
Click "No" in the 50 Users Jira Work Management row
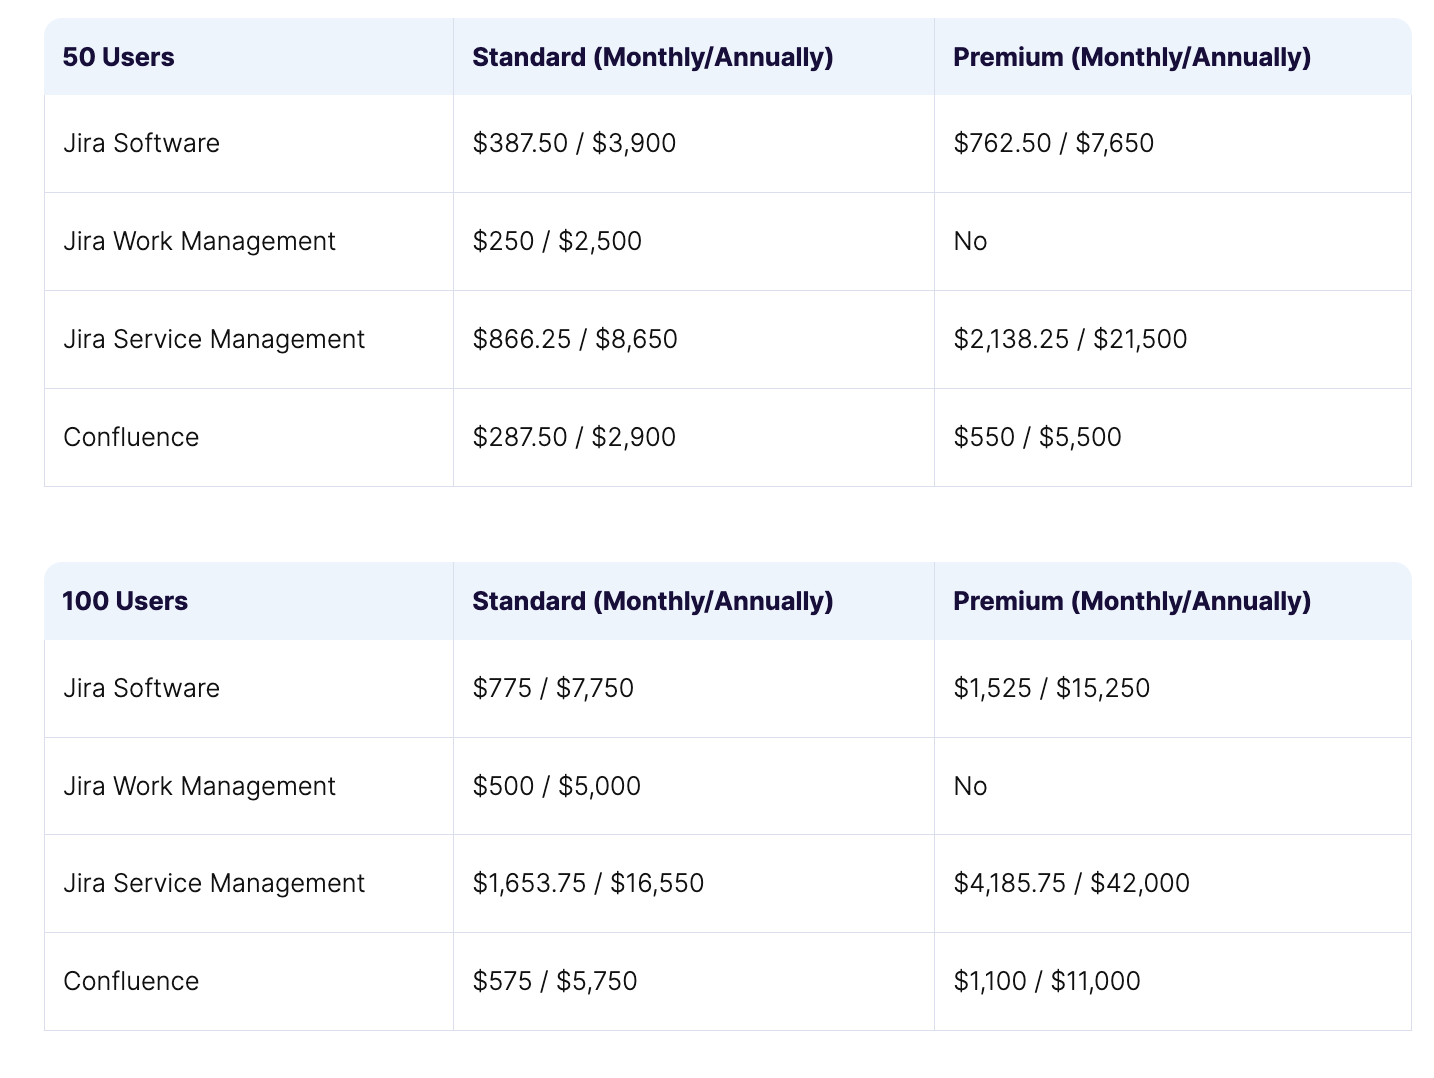[970, 241]
